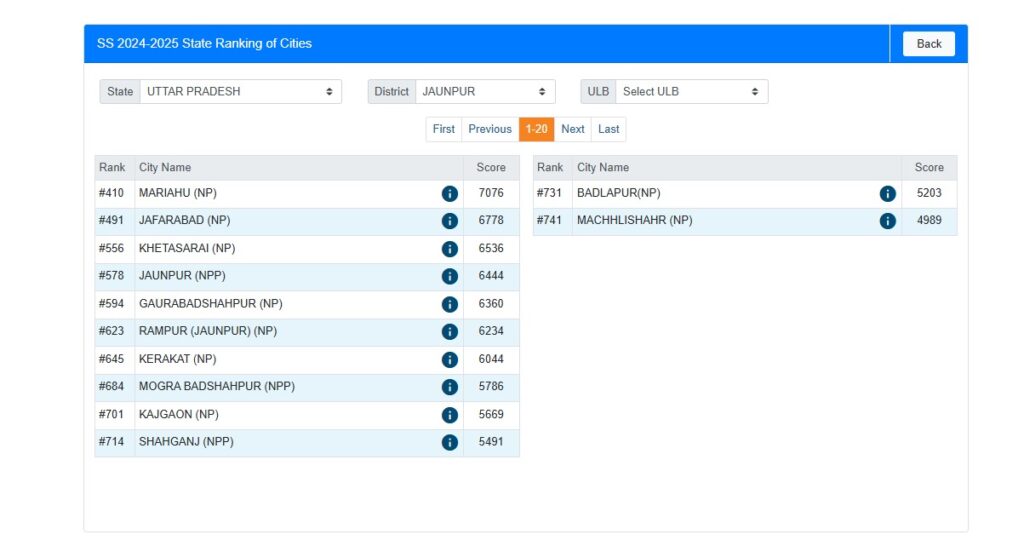Go to the First page
This screenshot has height=546, width=1024.
pos(443,129)
